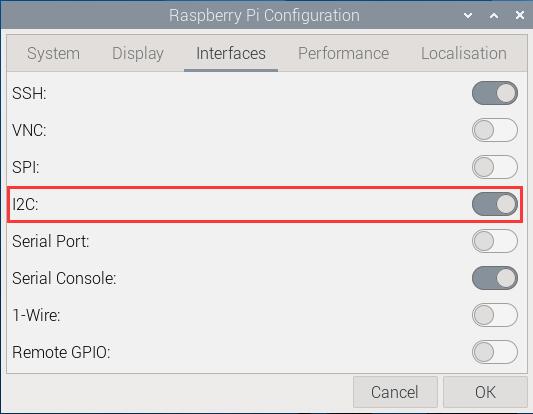Image resolution: width=533 pixels, height=414 pixels.
Task: Turn on Remote GPIO toggle
Action: coord(495,352)
